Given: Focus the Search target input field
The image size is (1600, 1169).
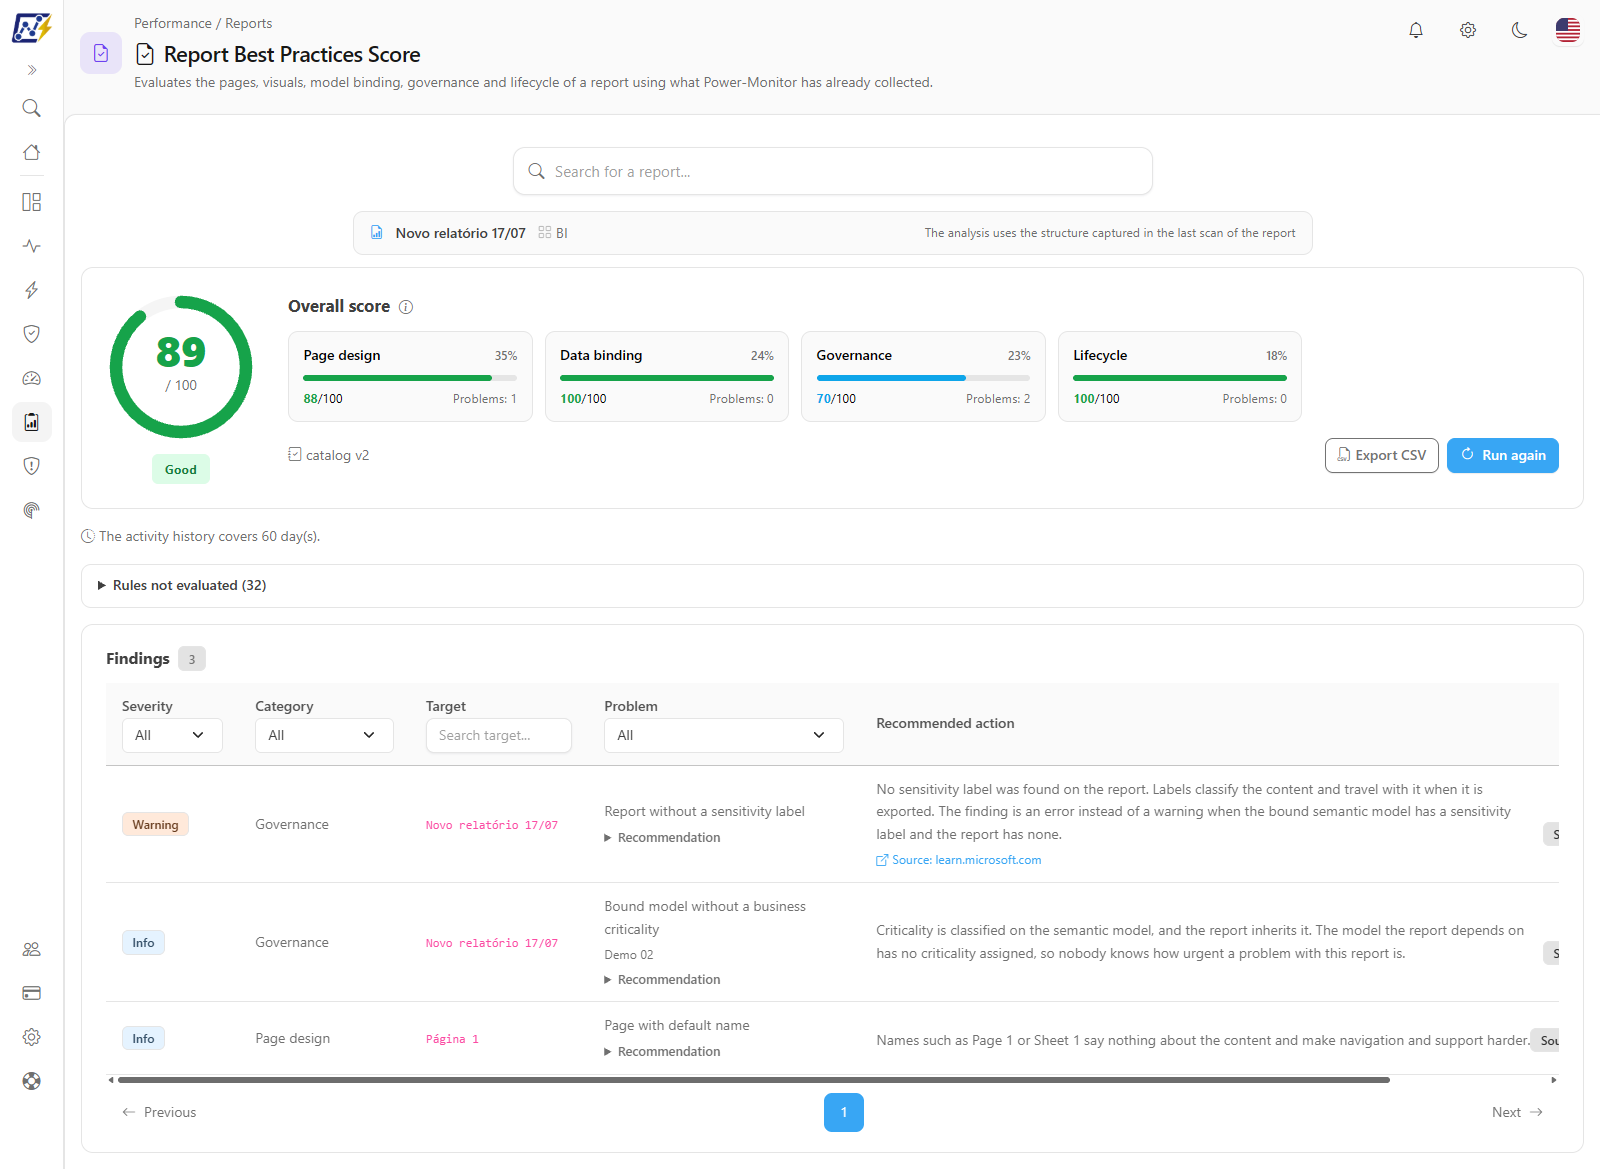Looking at the screenshot, I should [499, 735].
